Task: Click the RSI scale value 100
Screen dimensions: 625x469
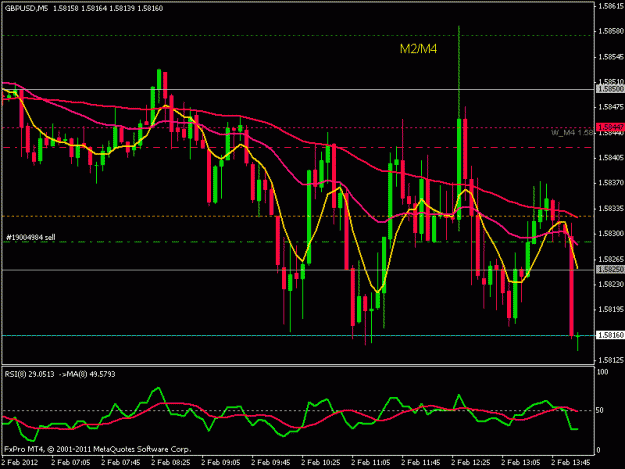Action: pos(603,372)
